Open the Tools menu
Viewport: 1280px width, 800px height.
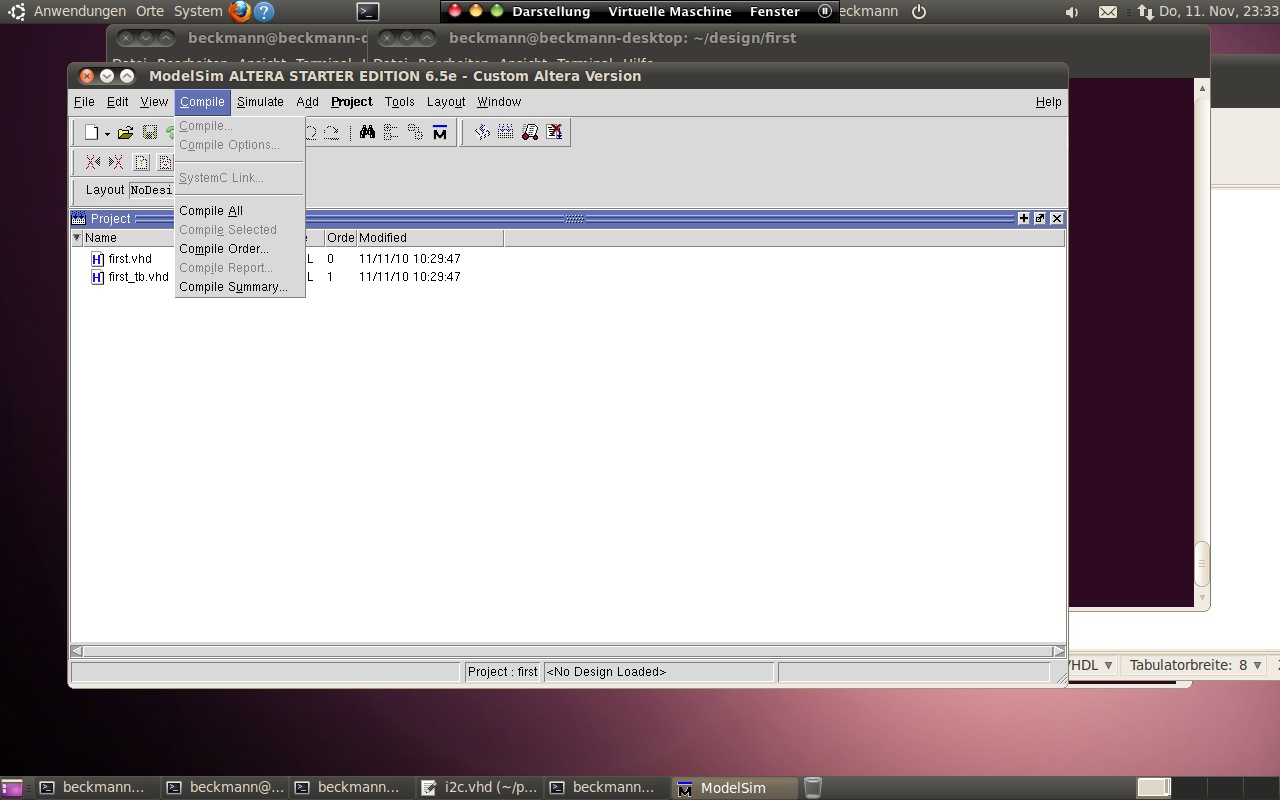pos(399,102)
